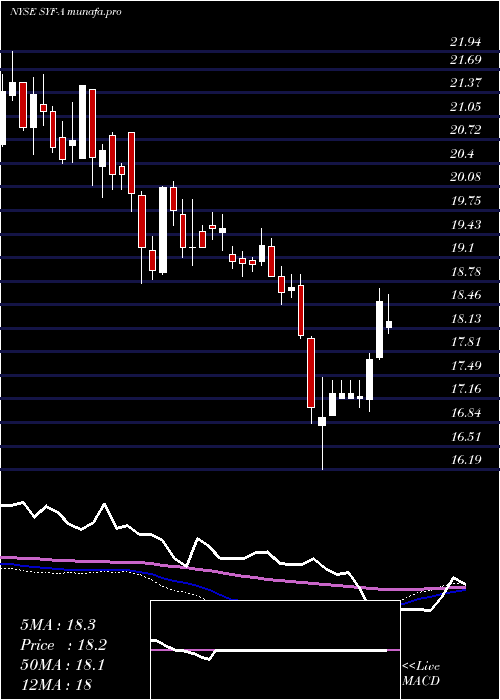The image size is (500, 700).
Task: Click the '50MA : 18.1' readout
Action: pyautogui.click(x=62, y=665)
